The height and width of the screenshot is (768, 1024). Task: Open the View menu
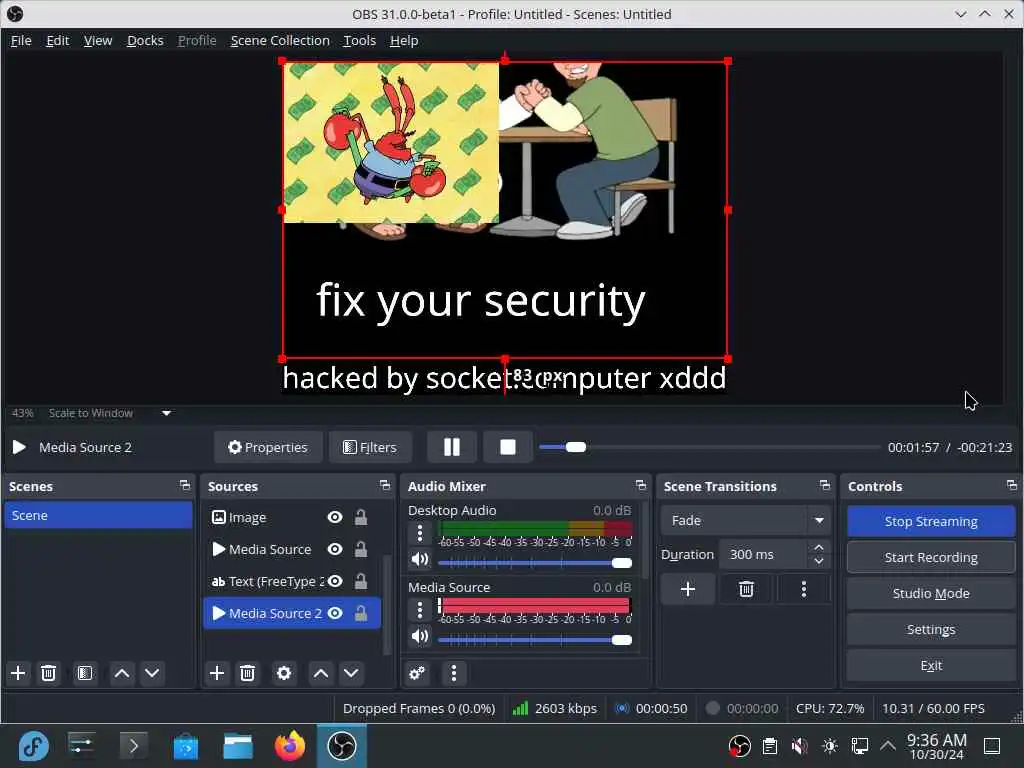click(x=98, y=40)
